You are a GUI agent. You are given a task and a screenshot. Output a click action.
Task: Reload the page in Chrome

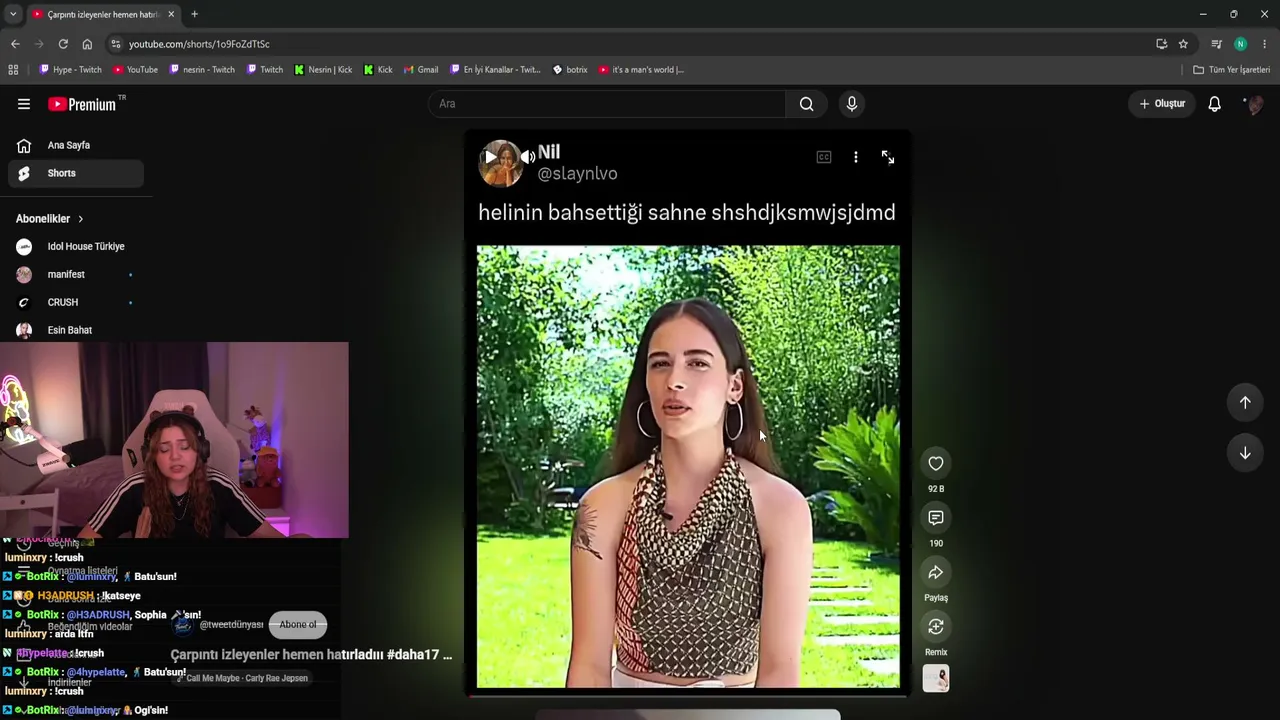[63, 44]
